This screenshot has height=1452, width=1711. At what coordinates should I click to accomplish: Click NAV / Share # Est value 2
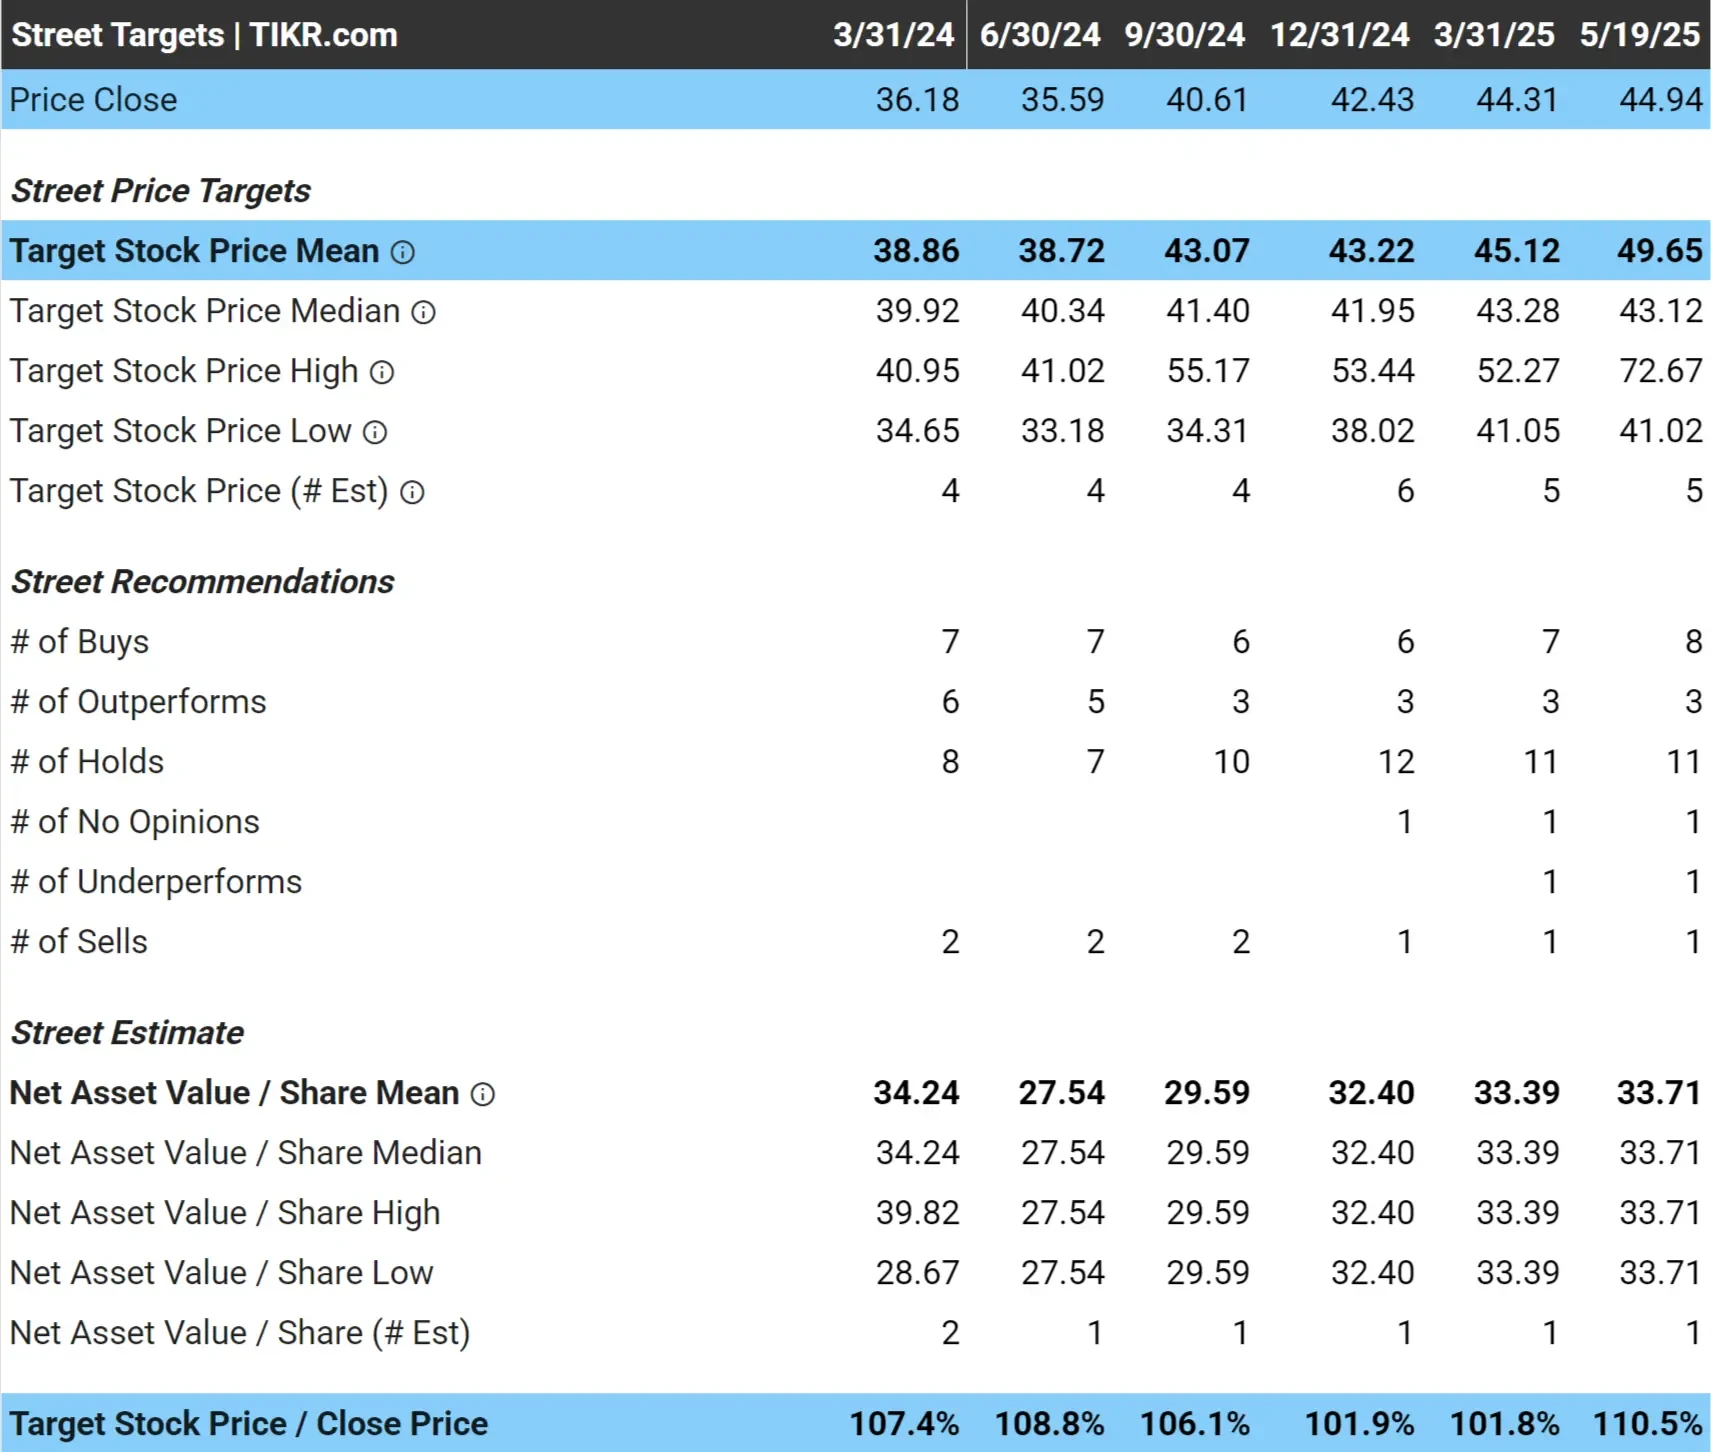click(950, 1333)
